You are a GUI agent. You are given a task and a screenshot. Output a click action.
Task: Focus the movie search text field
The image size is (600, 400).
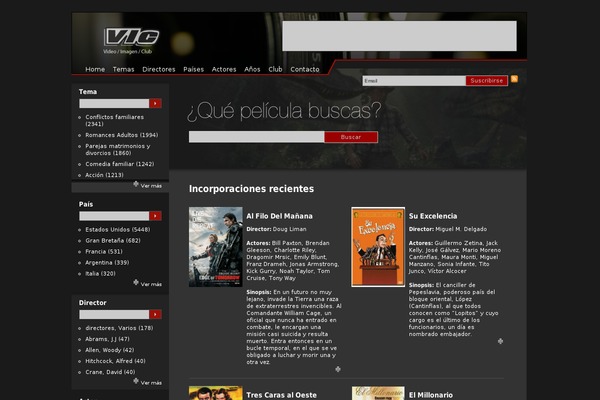pos(256,137)
